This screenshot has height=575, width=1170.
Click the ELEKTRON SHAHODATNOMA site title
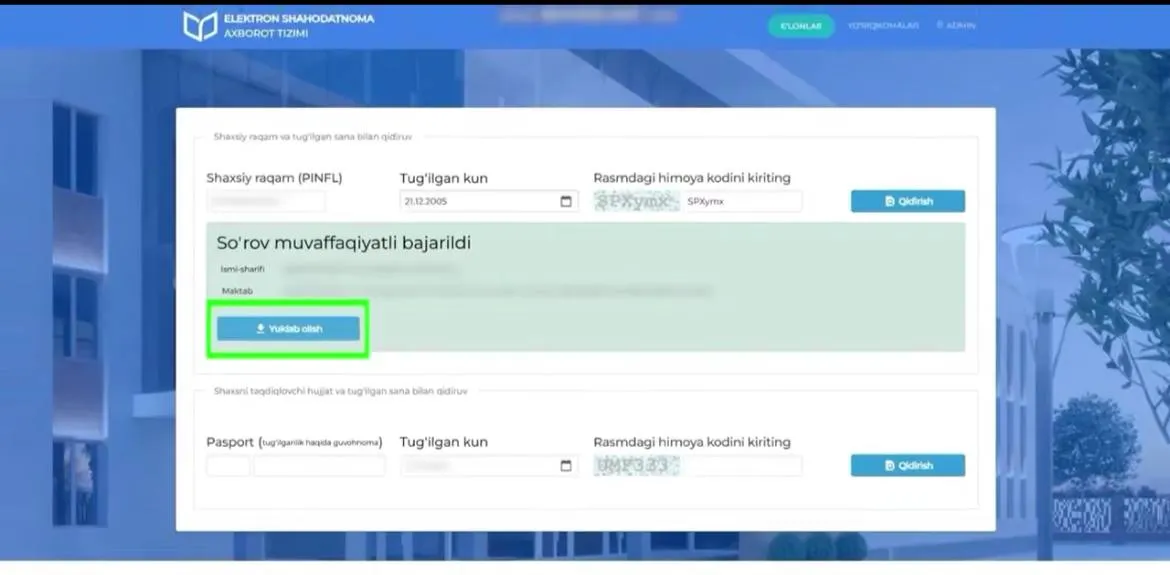[x=298, y=19]
